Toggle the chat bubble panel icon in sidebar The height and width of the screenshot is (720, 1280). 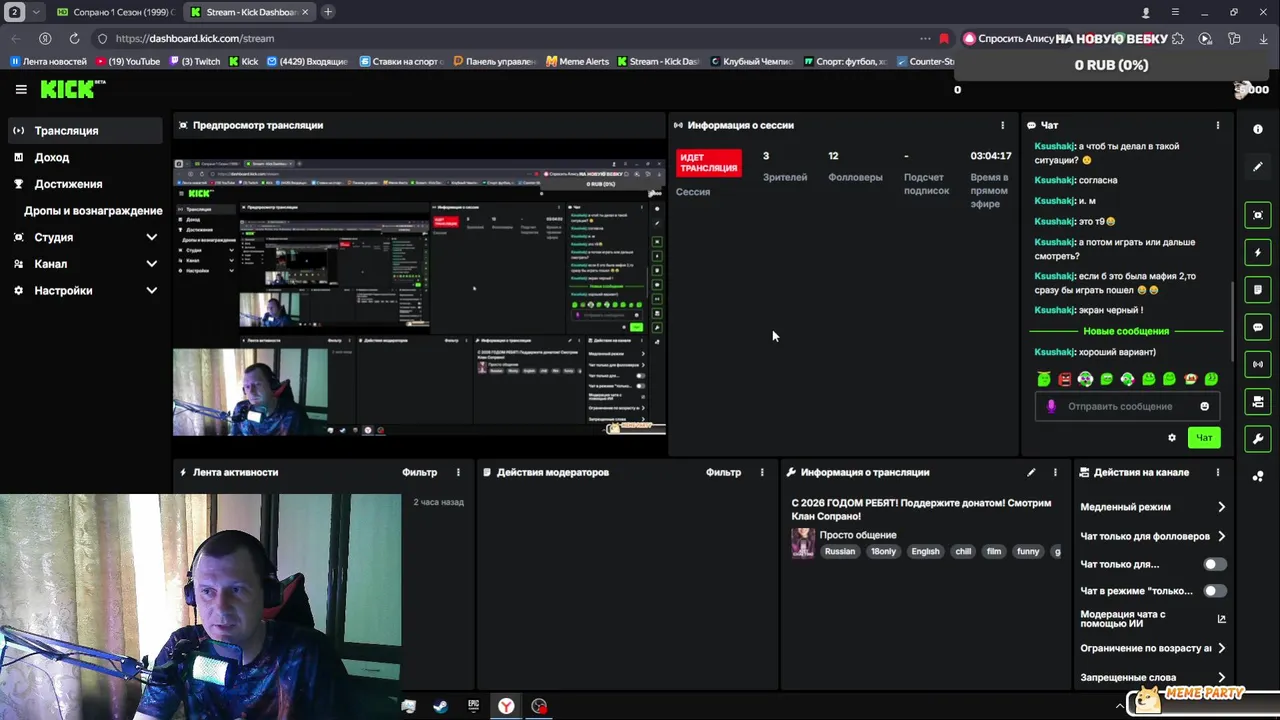1258,327
